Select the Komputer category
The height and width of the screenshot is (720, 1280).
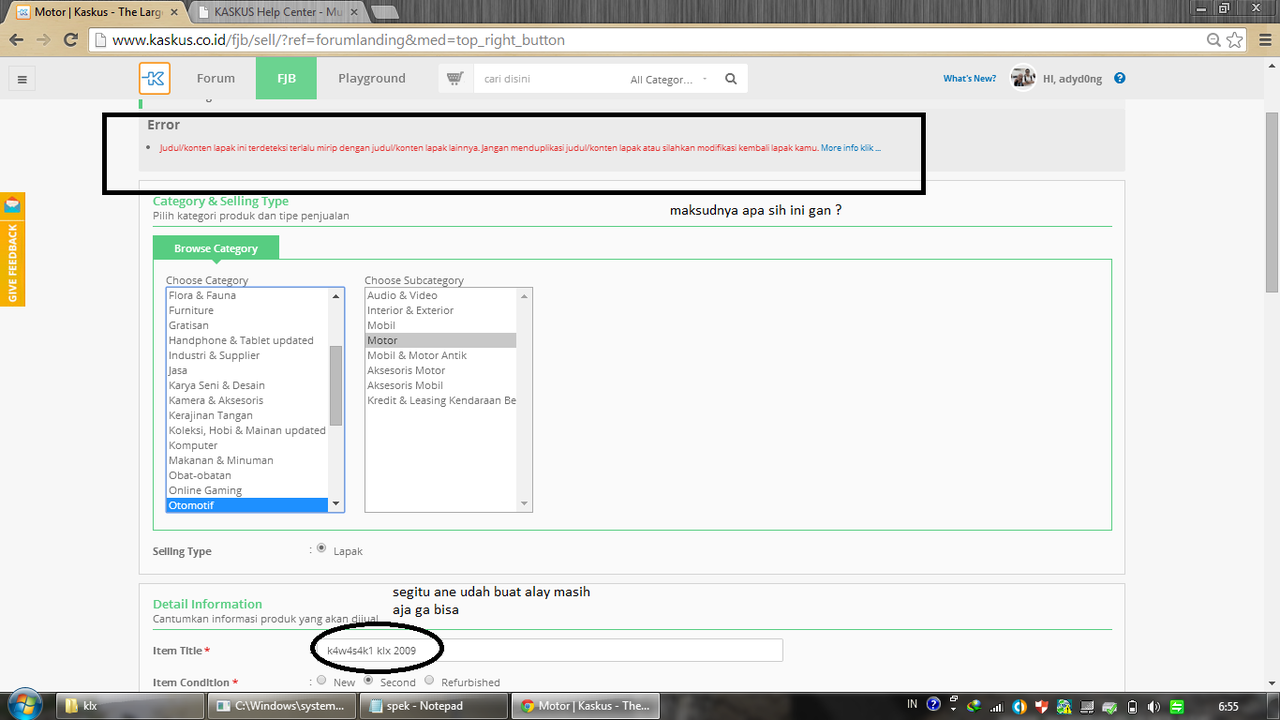click(x=247, y=445)
